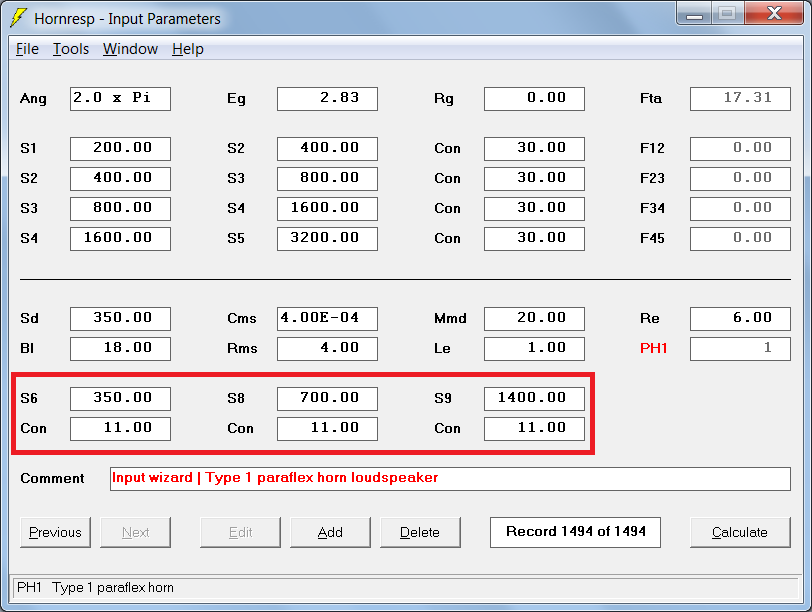Click the Delete record button
The width and height of the screenshot is (812, 612).
(420, 532)
